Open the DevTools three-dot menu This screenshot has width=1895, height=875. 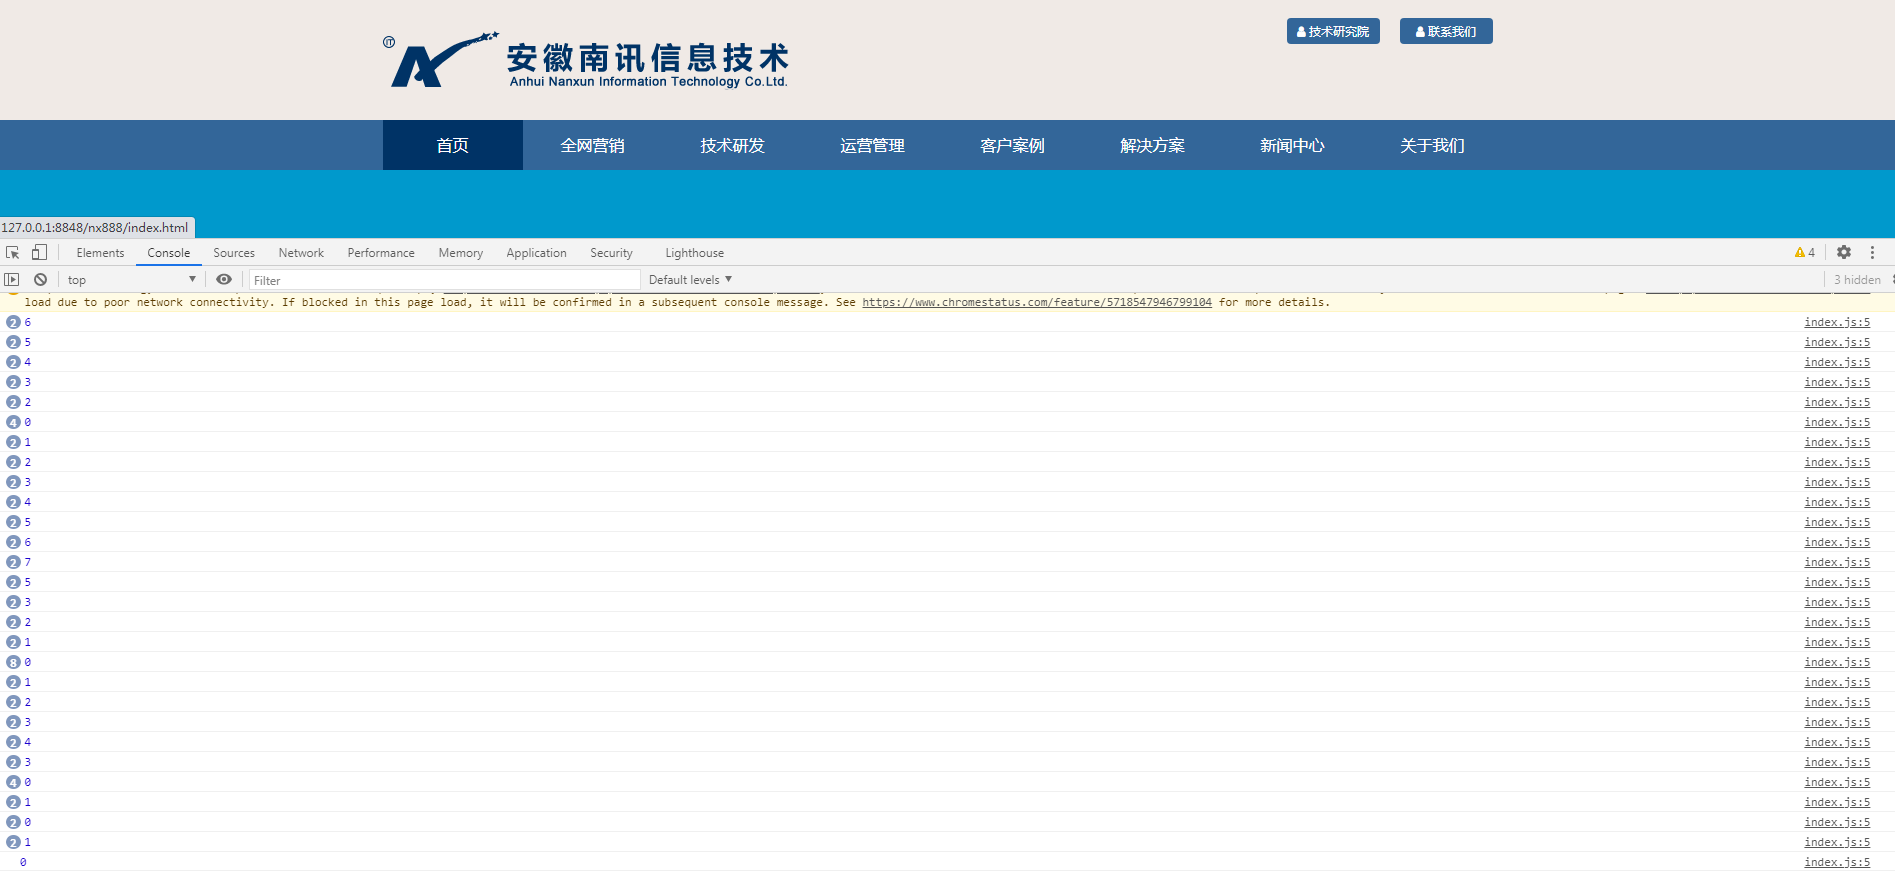coord(1872,253)
